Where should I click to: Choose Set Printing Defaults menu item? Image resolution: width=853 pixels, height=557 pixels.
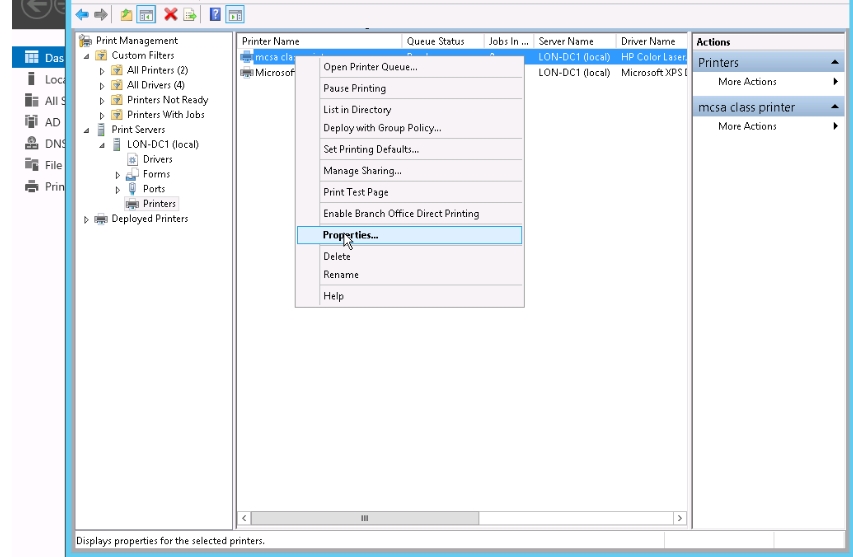tap(409, 149)
